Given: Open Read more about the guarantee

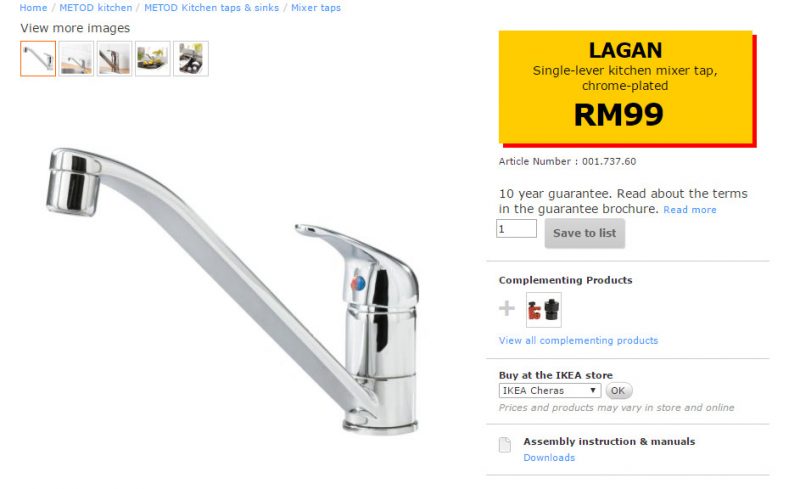Looking at the screenshot, I should pos(690,210).
